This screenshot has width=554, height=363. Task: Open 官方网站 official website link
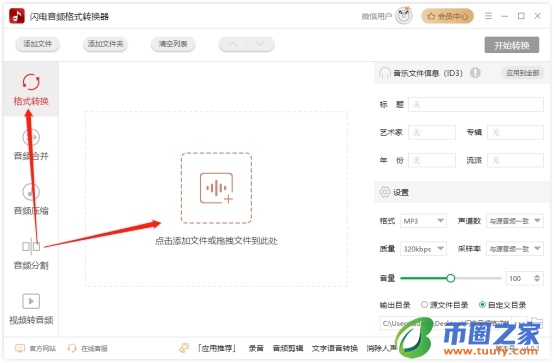click(x=35, y=349)
